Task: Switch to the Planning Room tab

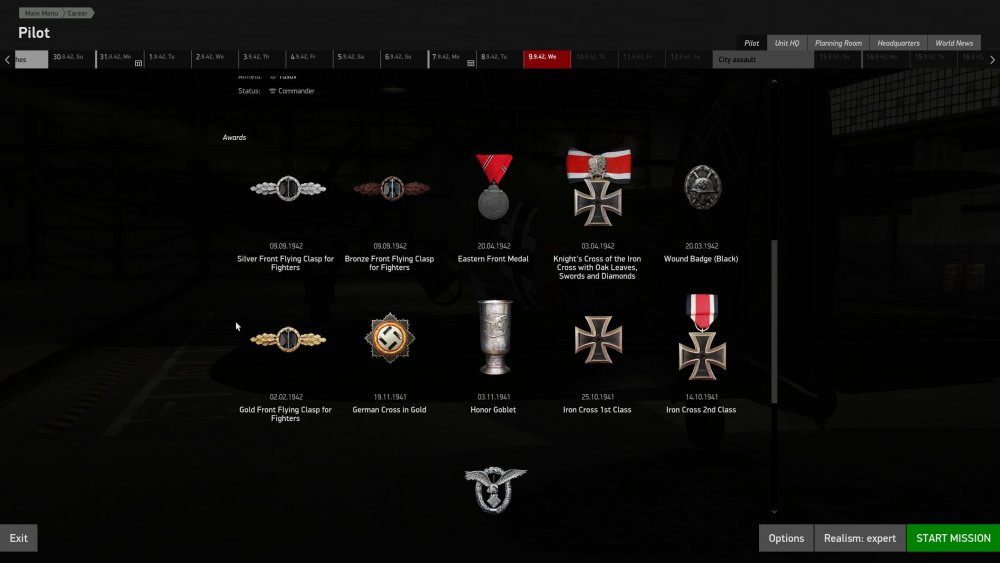Action: pos(838,43)
